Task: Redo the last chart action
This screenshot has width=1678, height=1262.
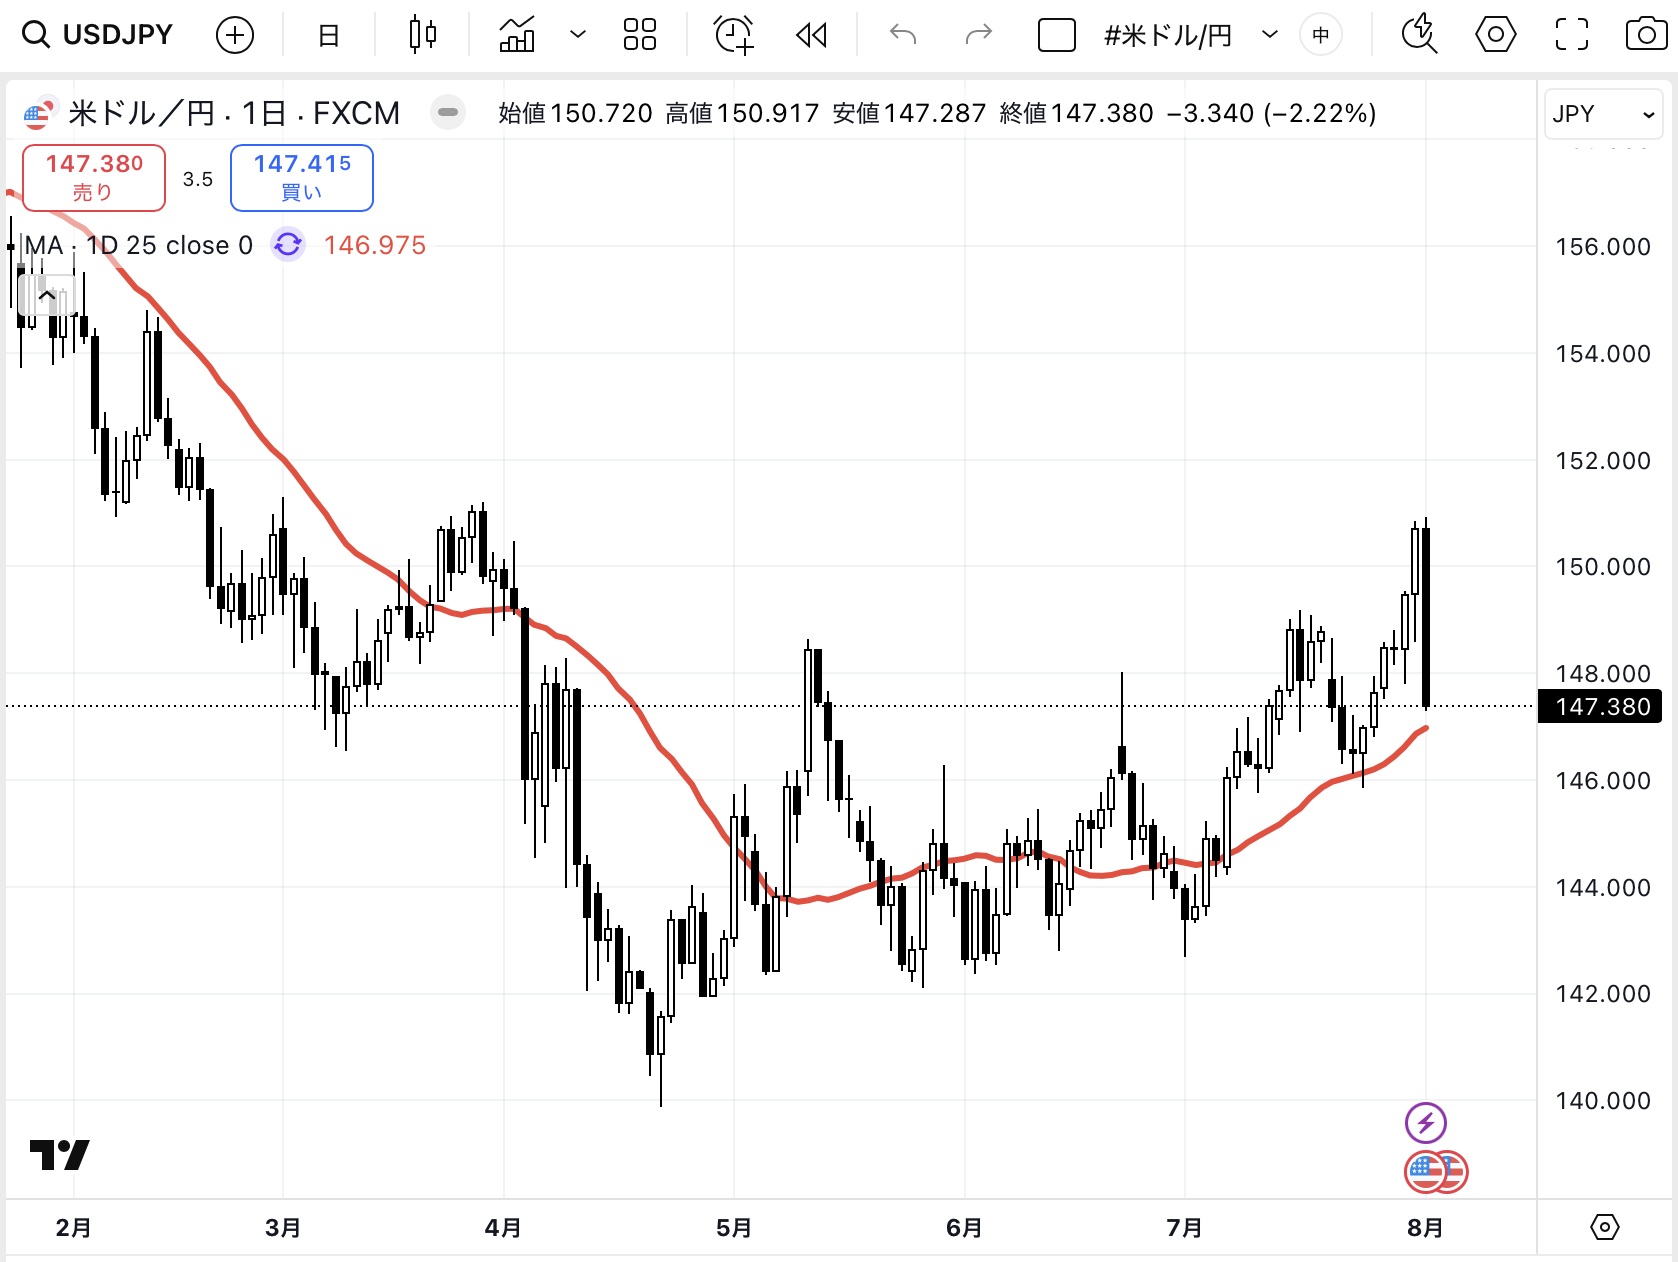Action: (x=978, y=36)
